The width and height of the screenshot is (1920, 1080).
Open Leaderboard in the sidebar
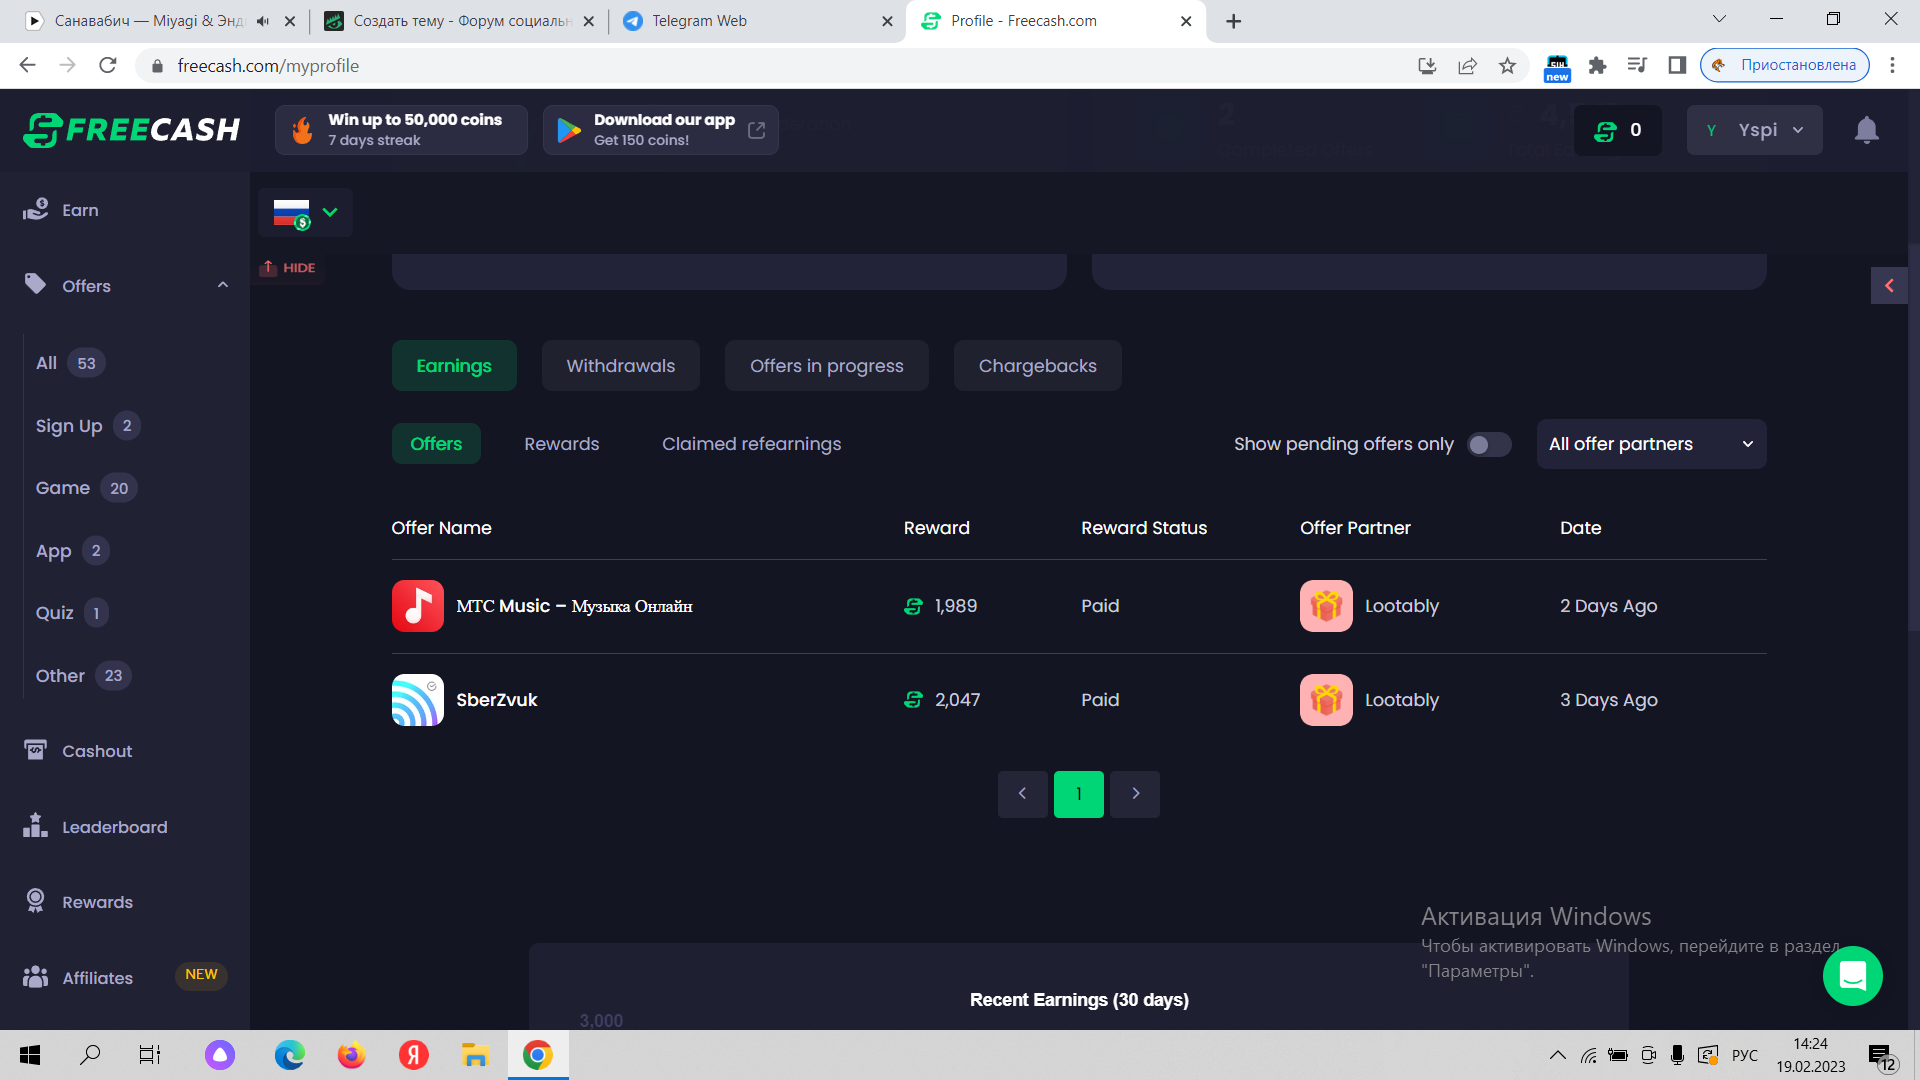pyautogui.click(x=114, y=827)
